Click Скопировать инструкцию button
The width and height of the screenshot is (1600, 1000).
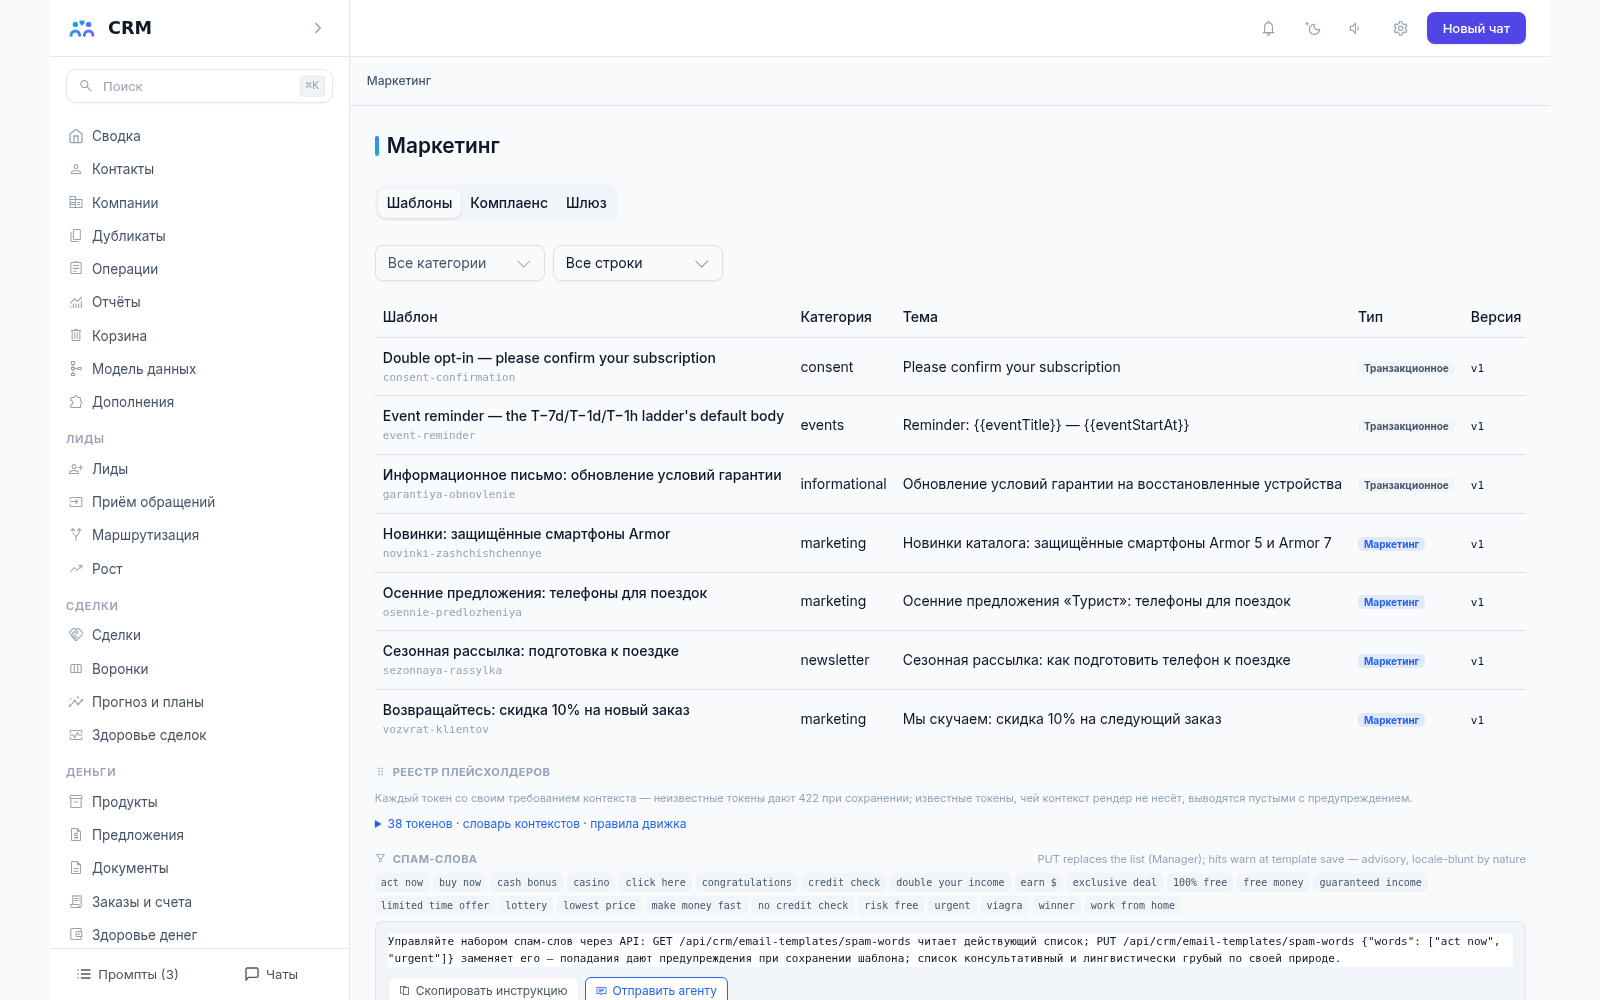[483, 990]
